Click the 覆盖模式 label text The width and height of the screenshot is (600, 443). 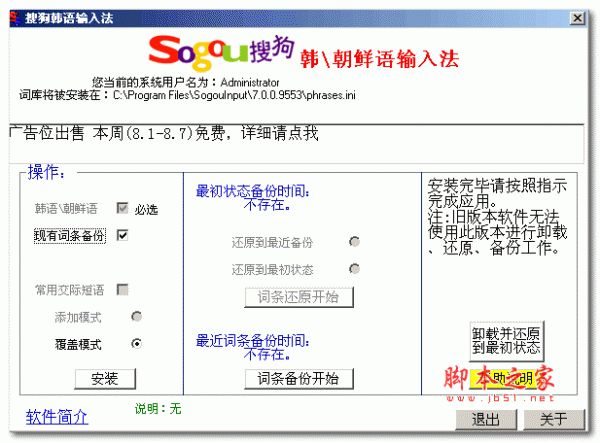(78, 344)
